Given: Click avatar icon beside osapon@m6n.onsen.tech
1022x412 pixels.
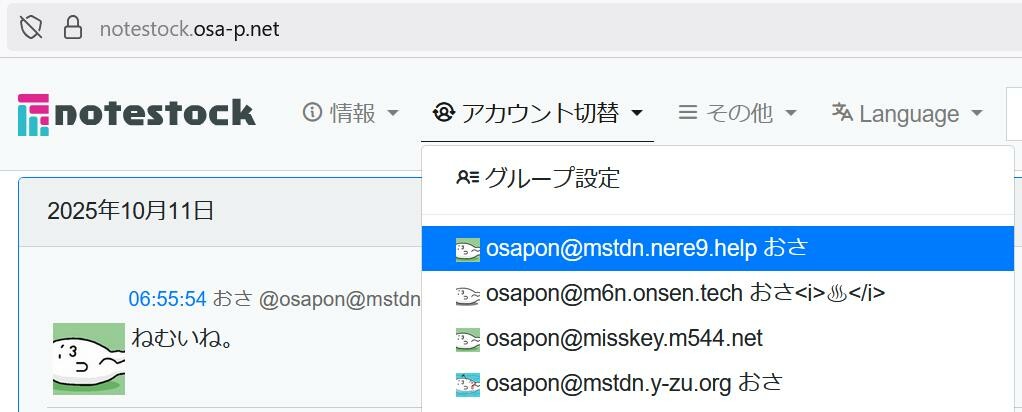Looking at the screenshot, I should pyautogui.click(x=468, y=294).
